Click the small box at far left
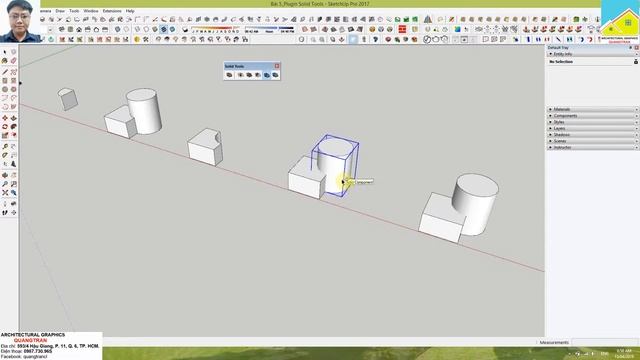The height and width of the screenshot is (360, 640). click(68, 99)
